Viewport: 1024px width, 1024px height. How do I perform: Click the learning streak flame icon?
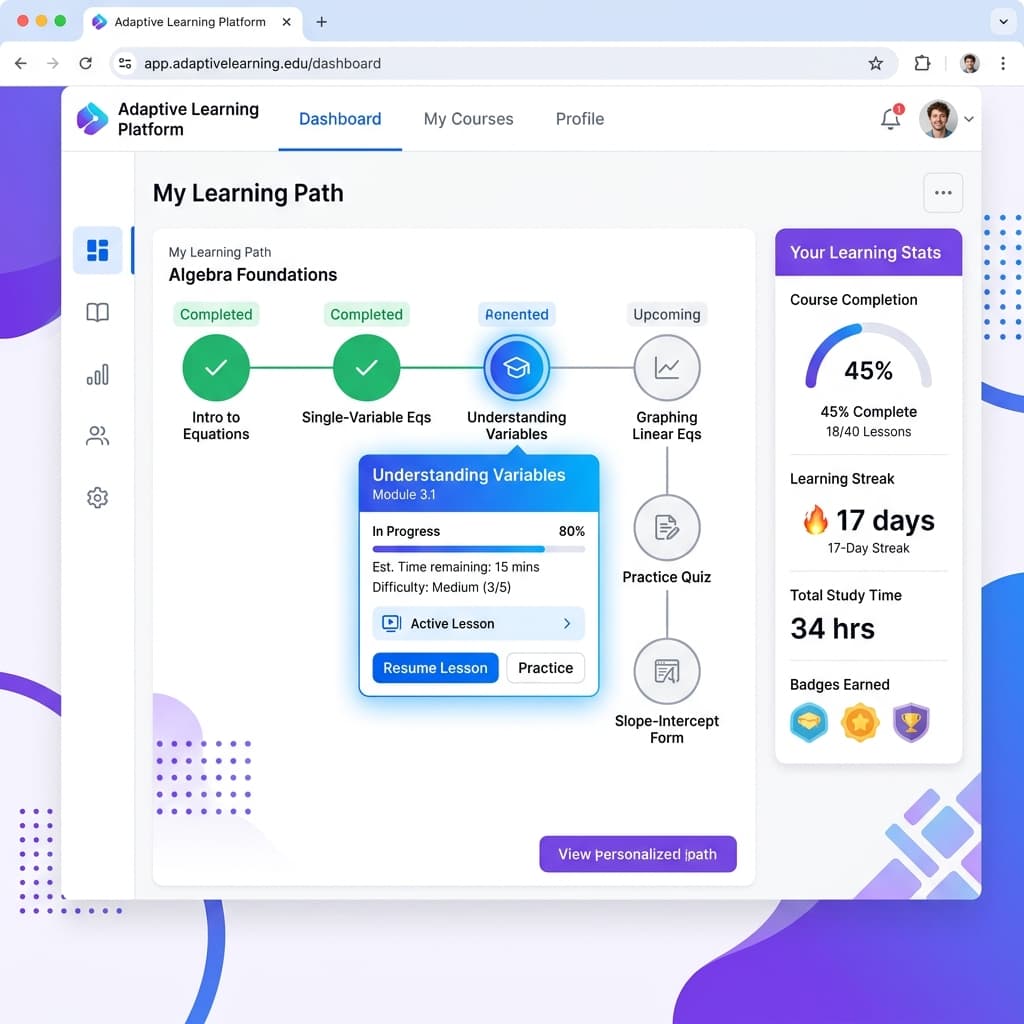(x=815, y=520)
